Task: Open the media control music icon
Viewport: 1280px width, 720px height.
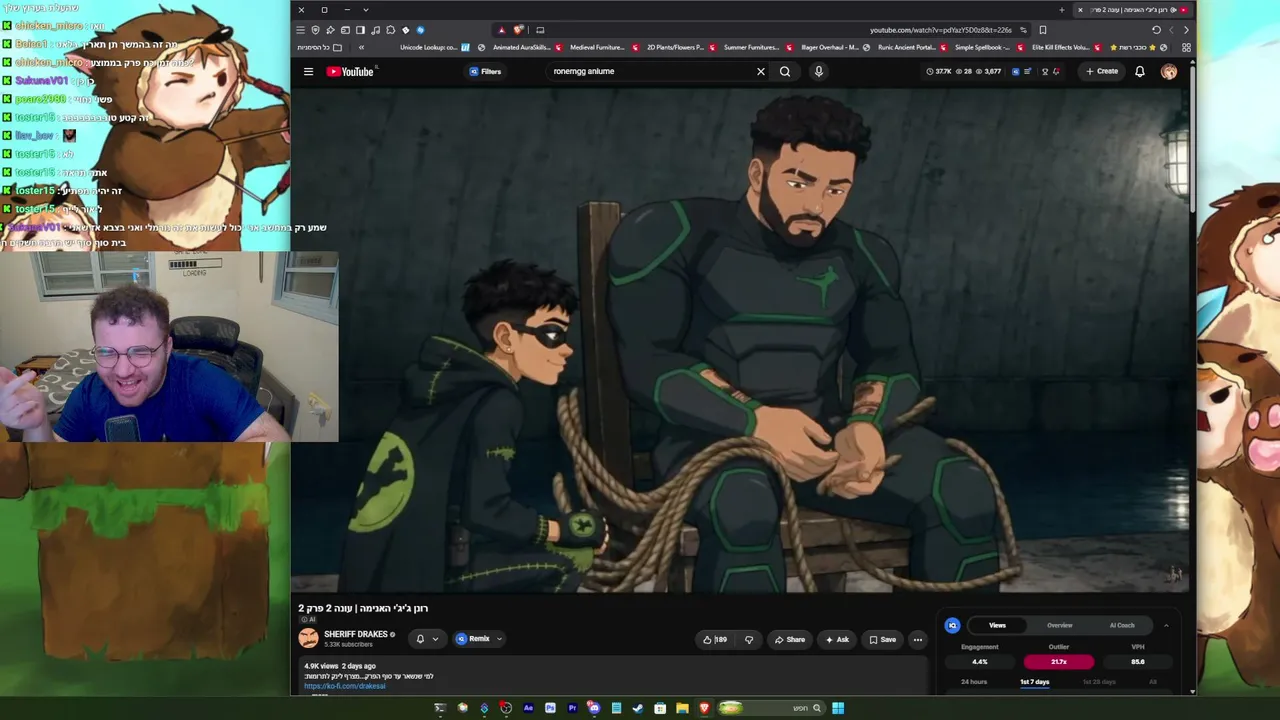Action: pyautogui.click(x=375, y=30)
